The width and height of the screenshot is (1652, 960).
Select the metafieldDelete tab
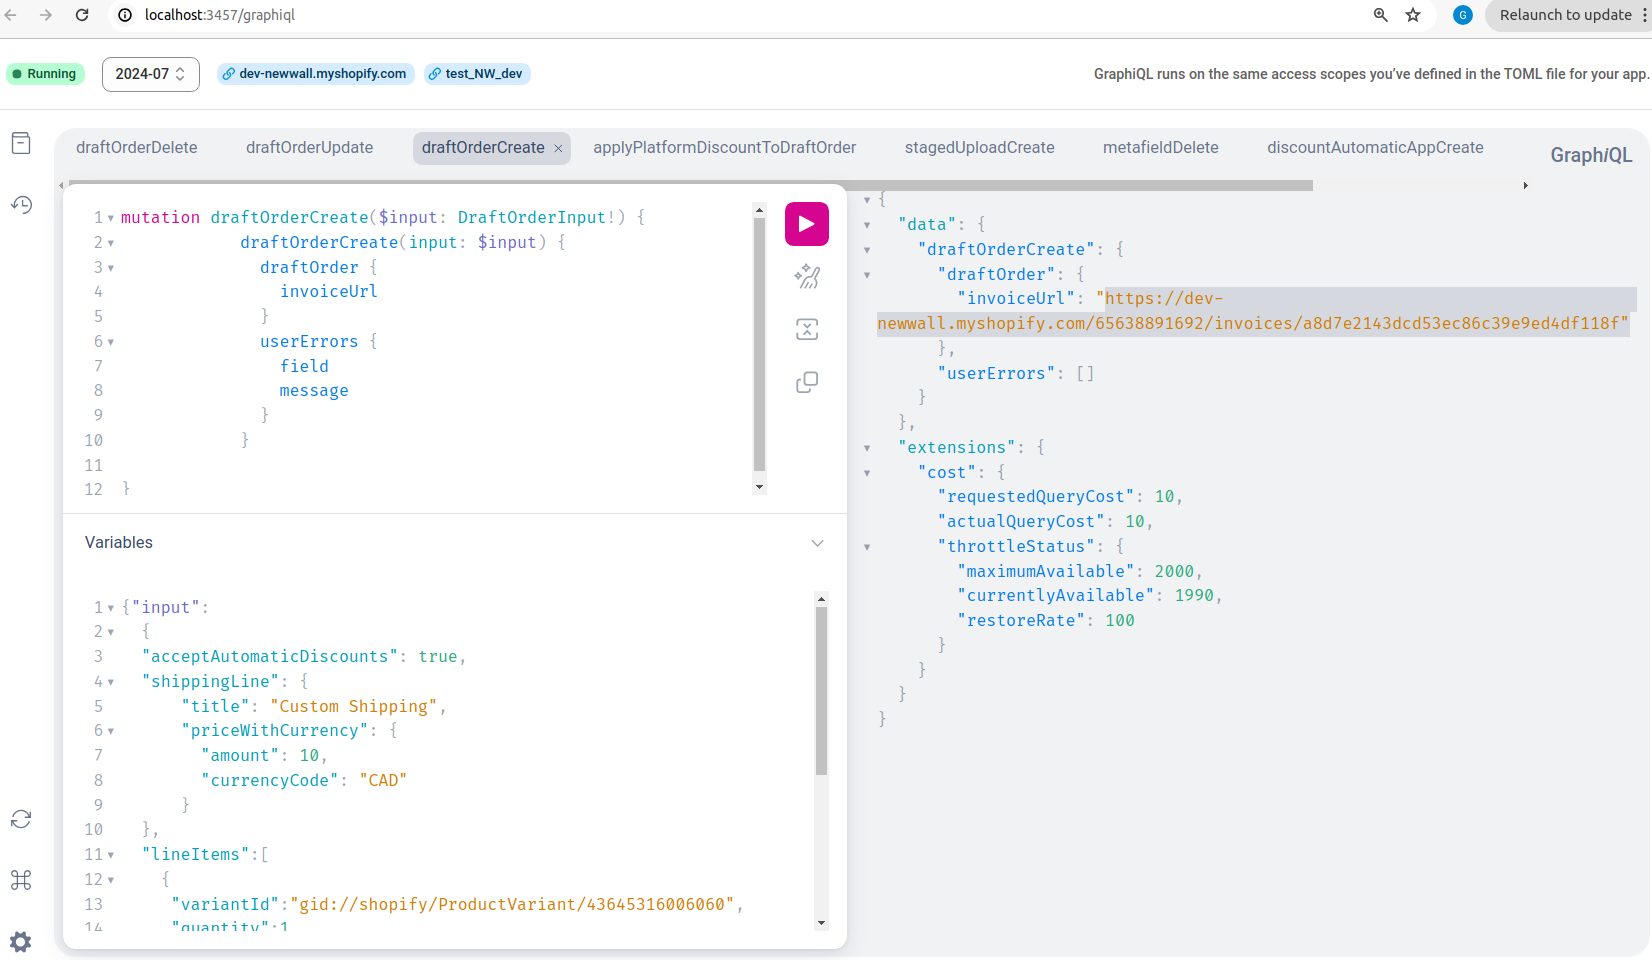(1160, 148)
